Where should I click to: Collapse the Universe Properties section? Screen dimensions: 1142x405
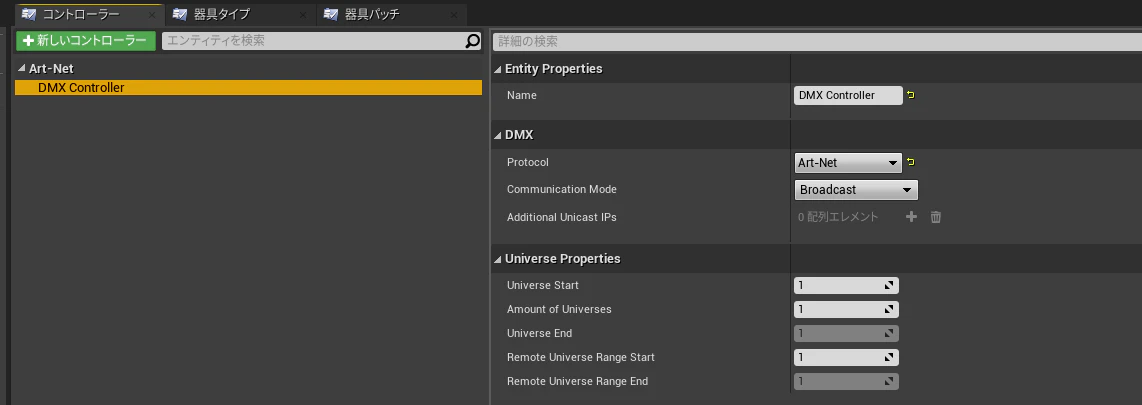pyautogui.click(x=498, y=259)
